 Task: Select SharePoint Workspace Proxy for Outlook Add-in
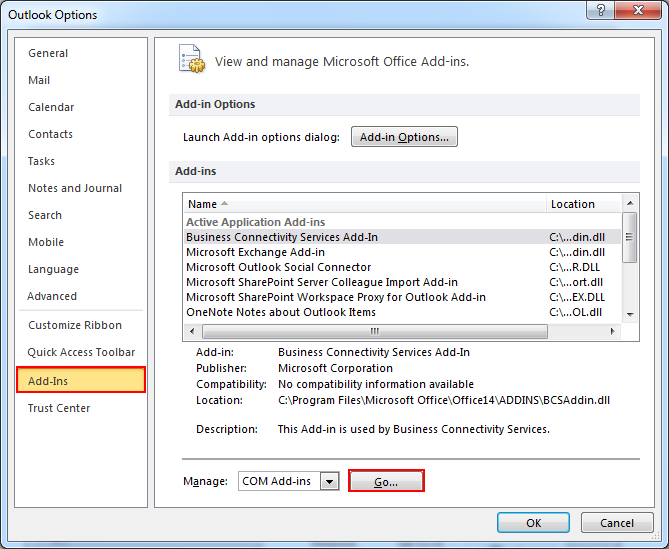click(x=402, y=297)
